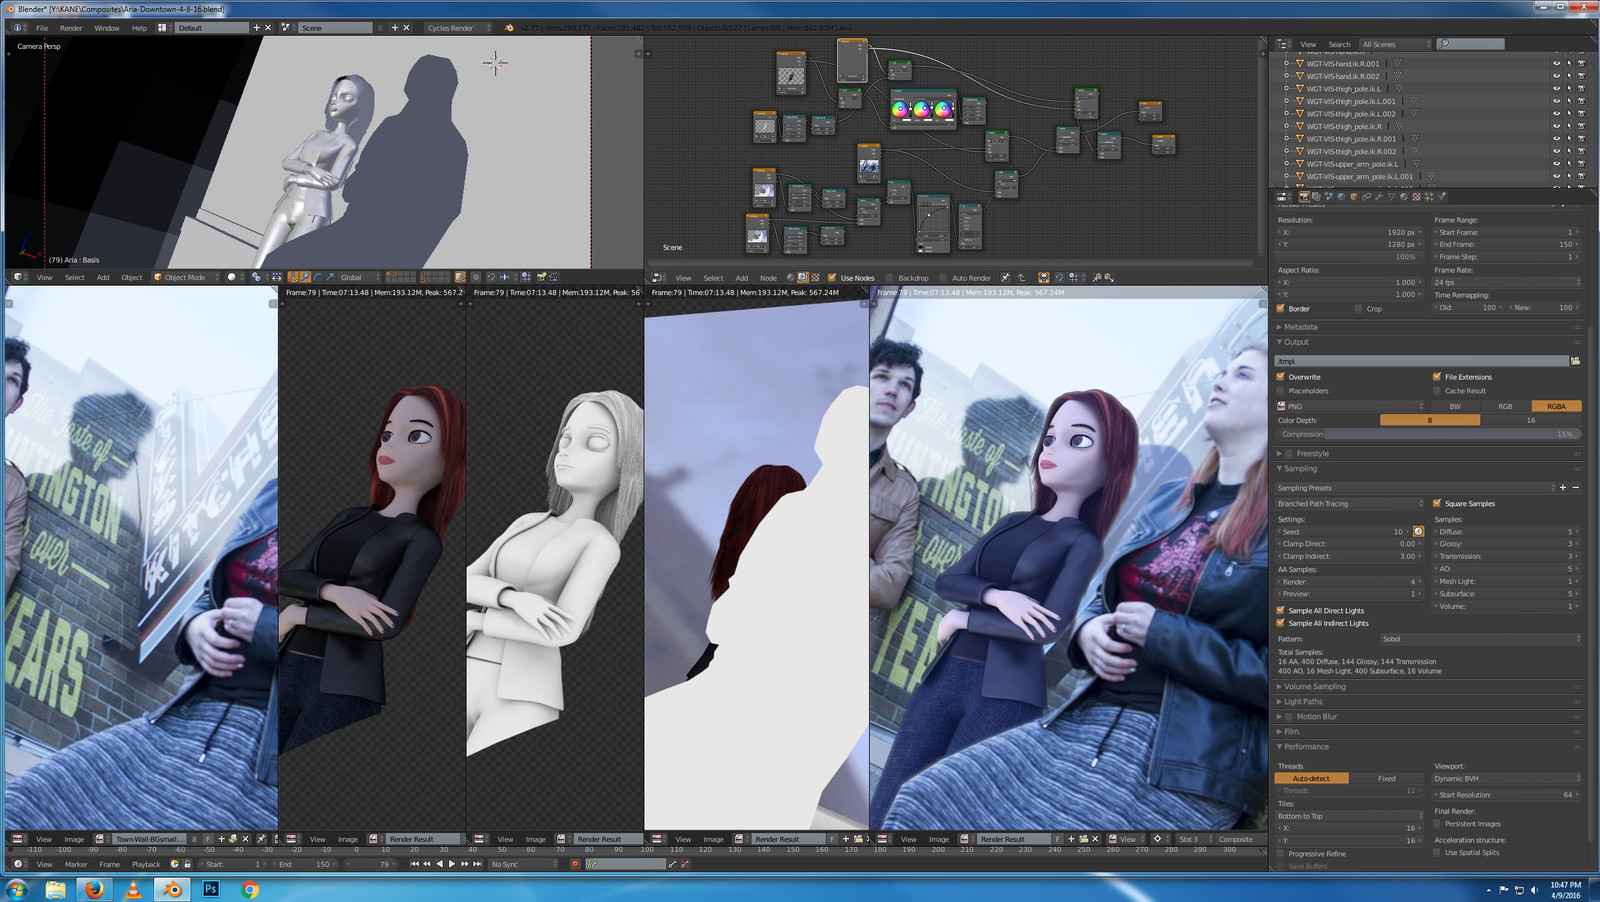Open the Render Layers properties tab

tap(1316, 196)
